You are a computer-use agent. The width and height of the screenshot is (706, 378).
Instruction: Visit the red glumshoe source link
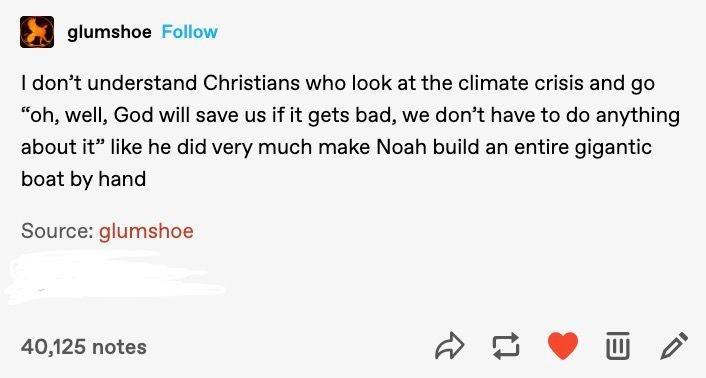[x=146, y=231]
